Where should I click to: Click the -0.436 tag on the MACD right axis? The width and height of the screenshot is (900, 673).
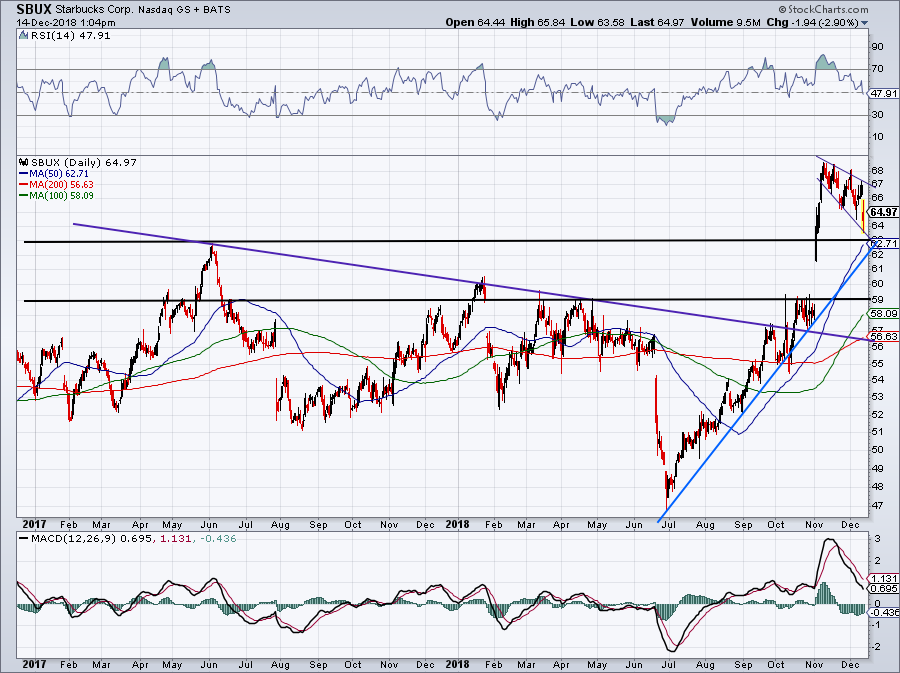884,613
